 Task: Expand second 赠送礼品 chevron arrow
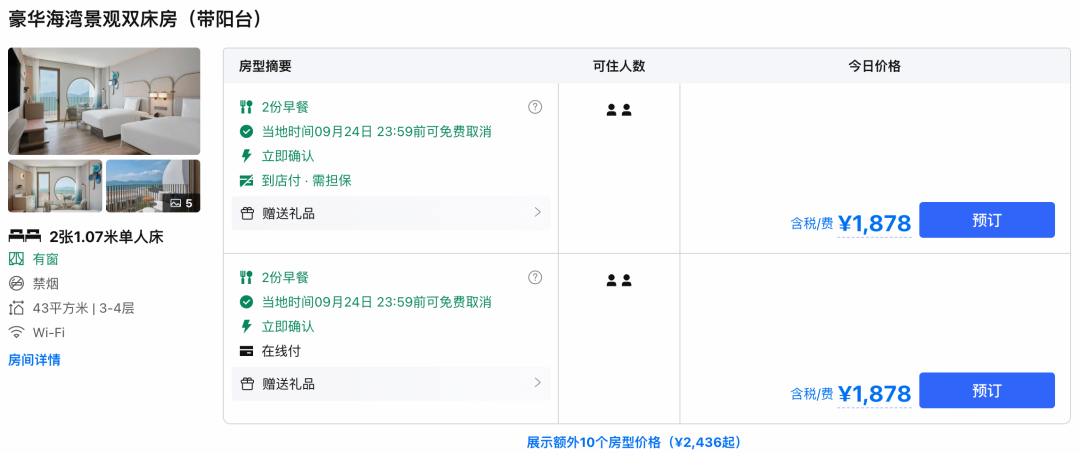[x=538, y=383]
